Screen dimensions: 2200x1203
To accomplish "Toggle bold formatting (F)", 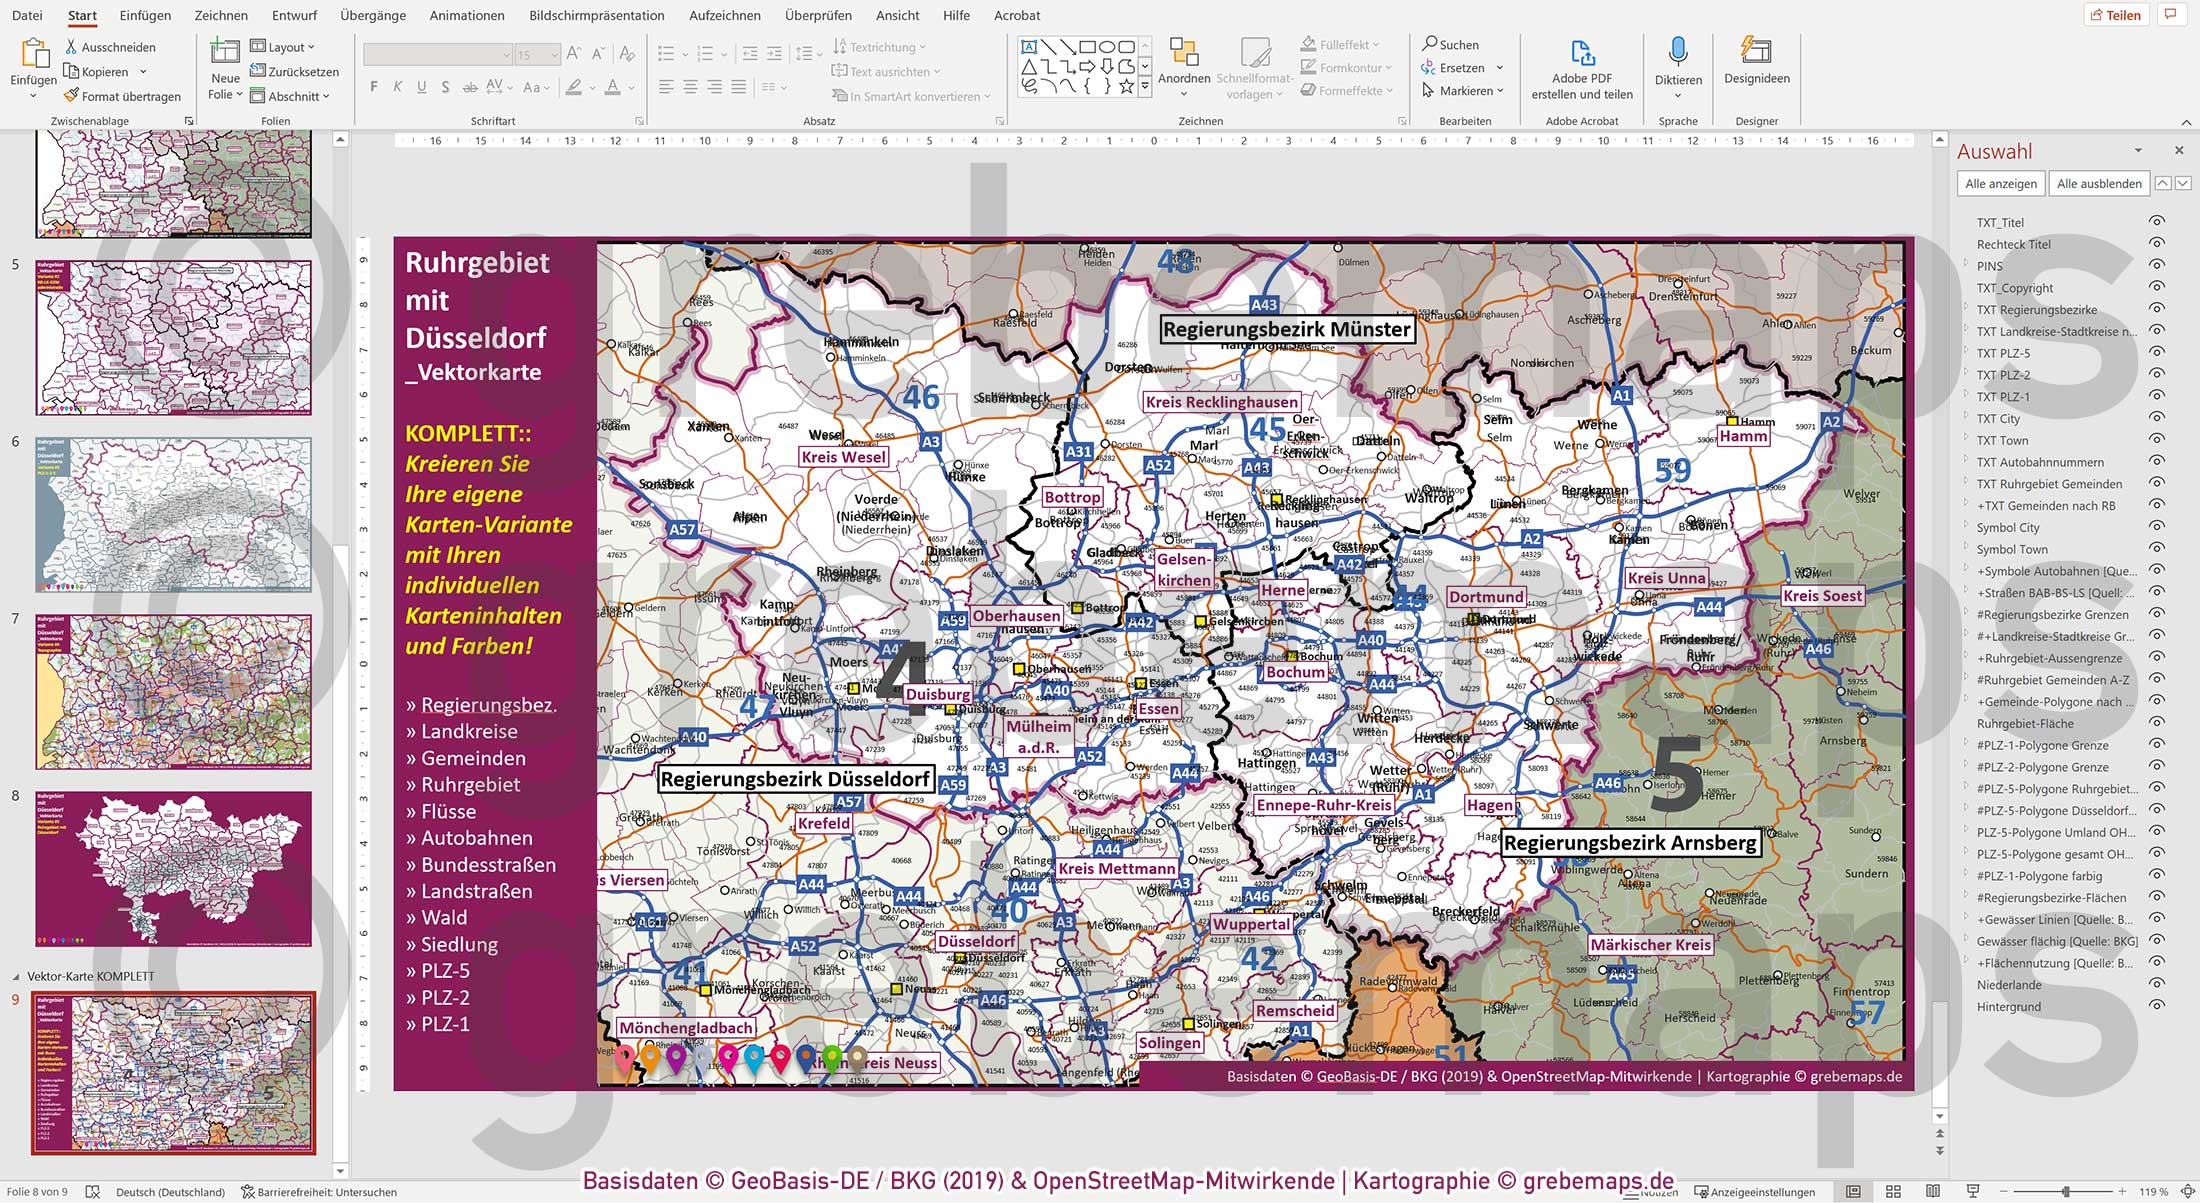I will (374, 88).
